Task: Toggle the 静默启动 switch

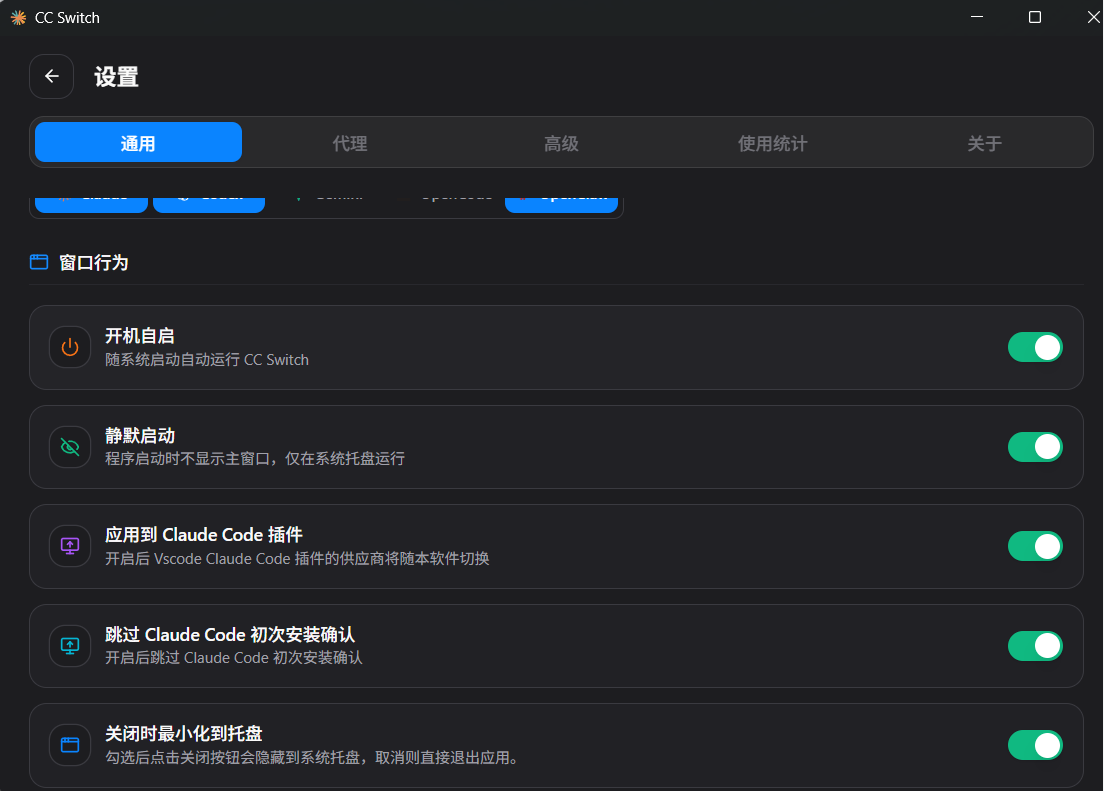Action: (1035, 447)
